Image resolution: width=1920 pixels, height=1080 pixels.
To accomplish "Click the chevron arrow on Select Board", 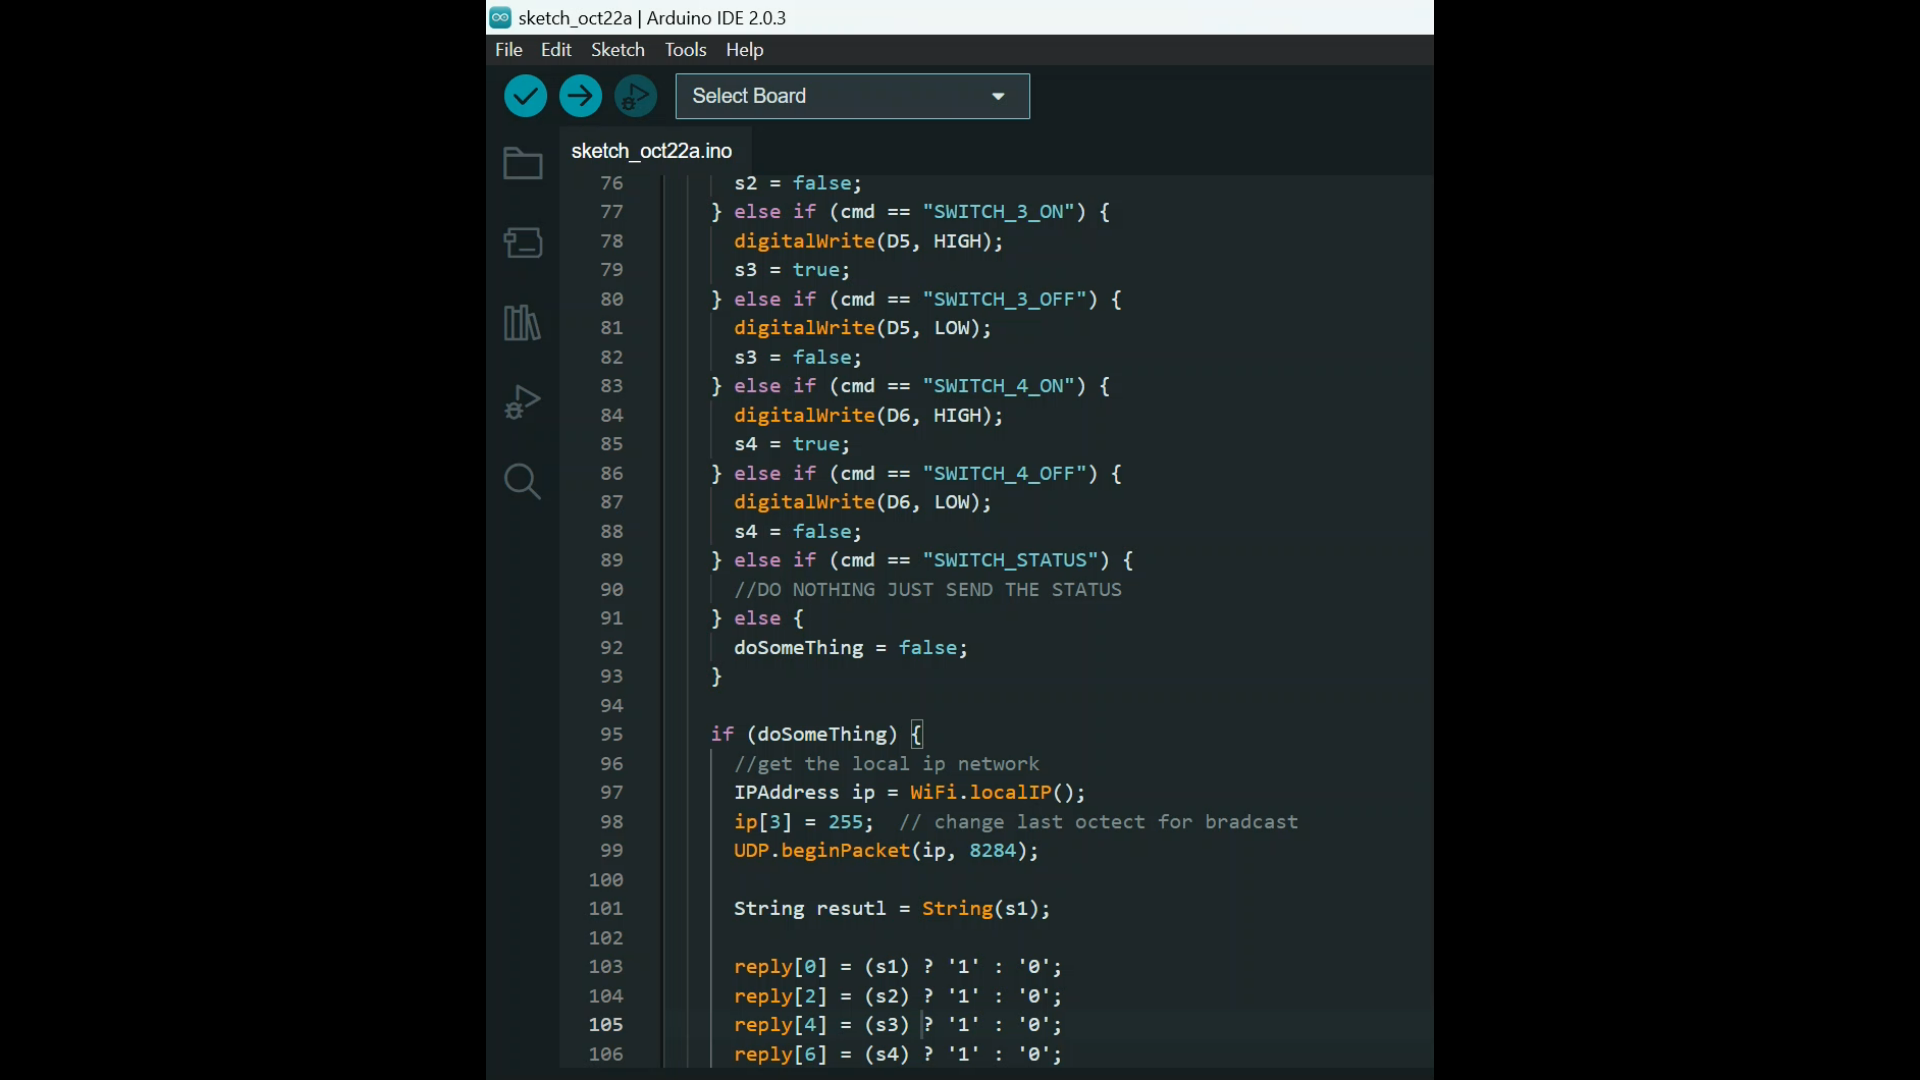I will pyautogui.click(x=997, y=96).
